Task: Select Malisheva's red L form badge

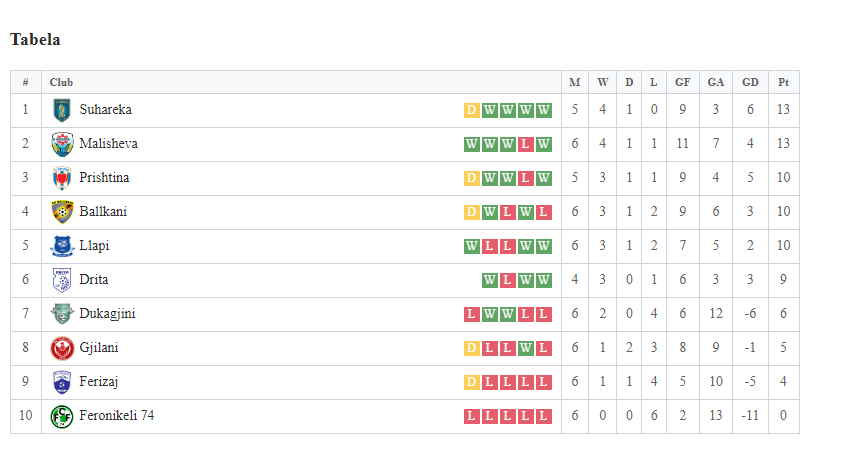Action: pyautogui.click(x=525, y=144)
